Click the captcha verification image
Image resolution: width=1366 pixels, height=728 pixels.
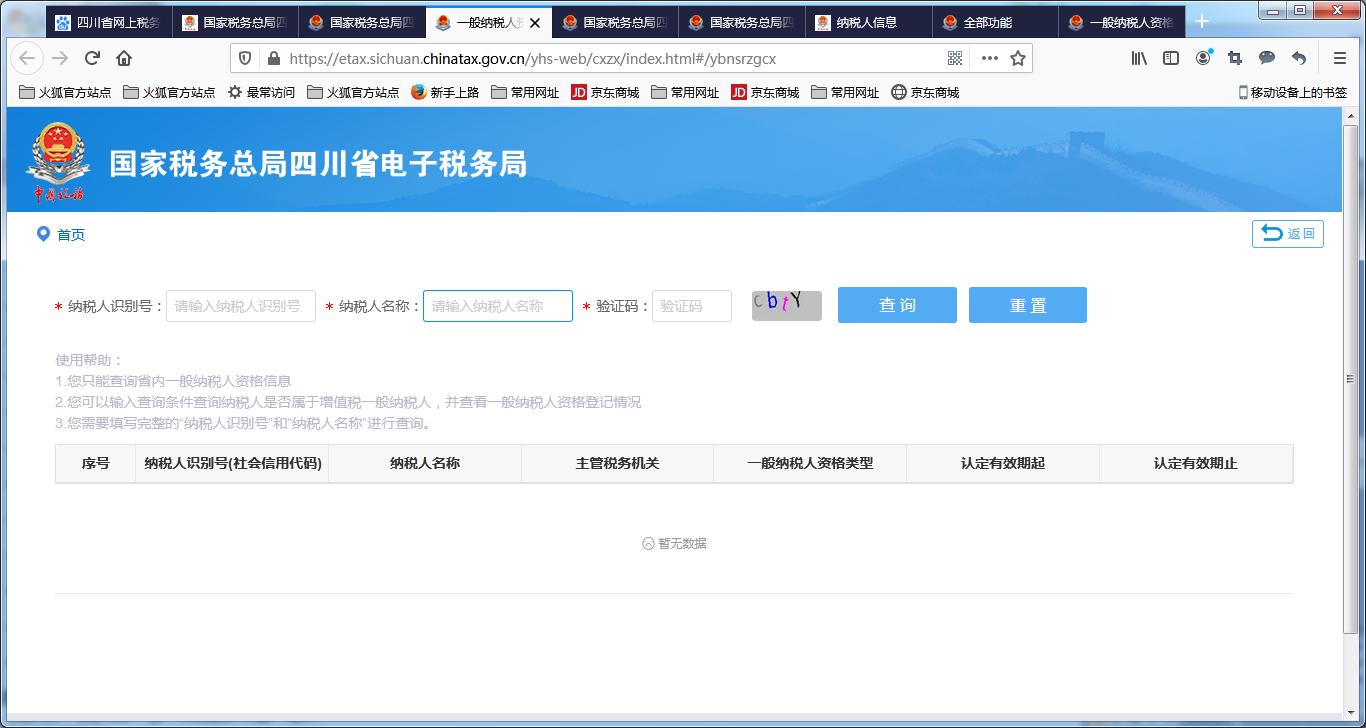click(786, 305)
